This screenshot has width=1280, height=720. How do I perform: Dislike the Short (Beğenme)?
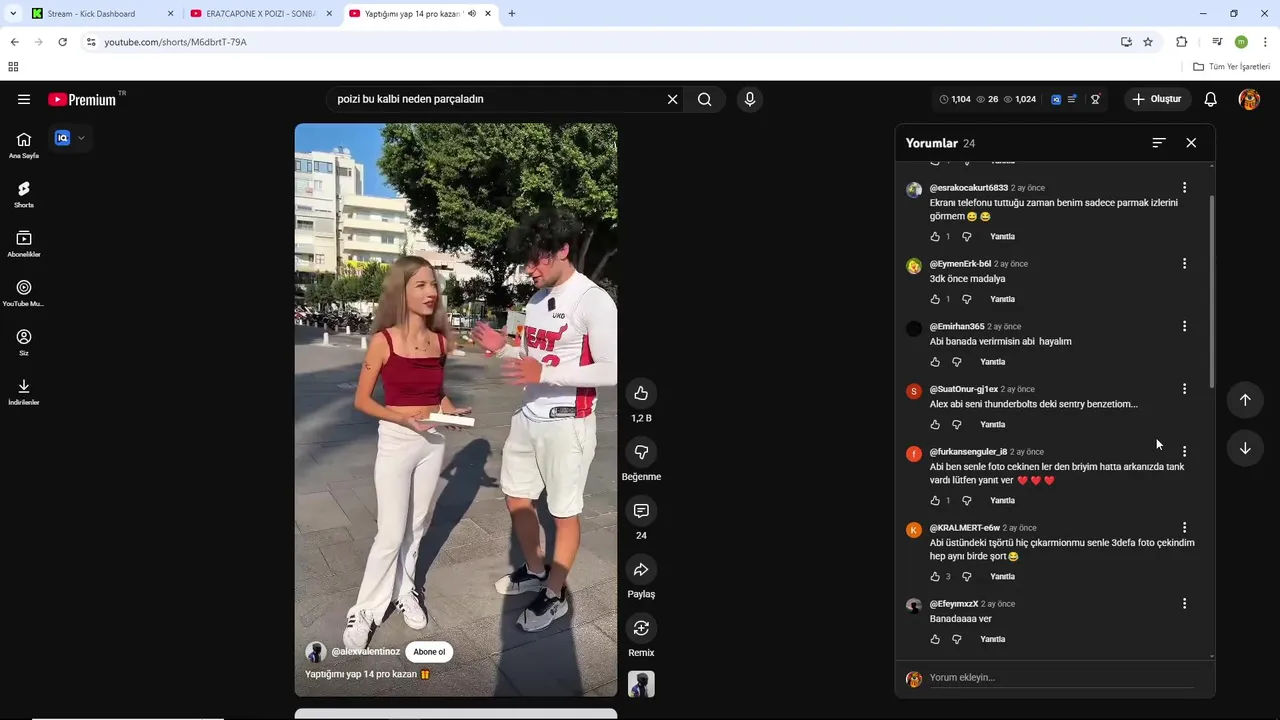641,452
